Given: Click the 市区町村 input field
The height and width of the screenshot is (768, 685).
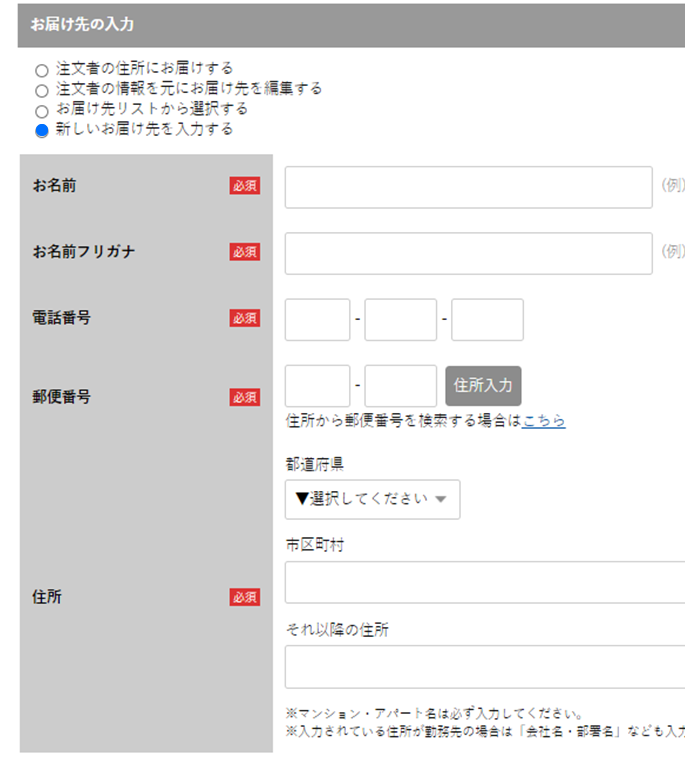Looking at the screenshot, I should pyautogui.click(x=484, y=582).
